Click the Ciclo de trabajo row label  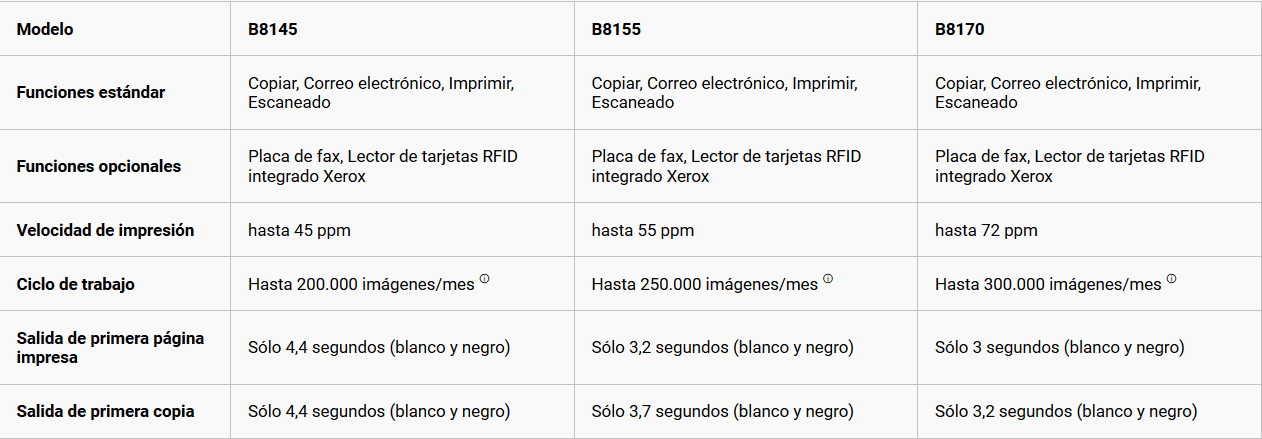[76, 284]
